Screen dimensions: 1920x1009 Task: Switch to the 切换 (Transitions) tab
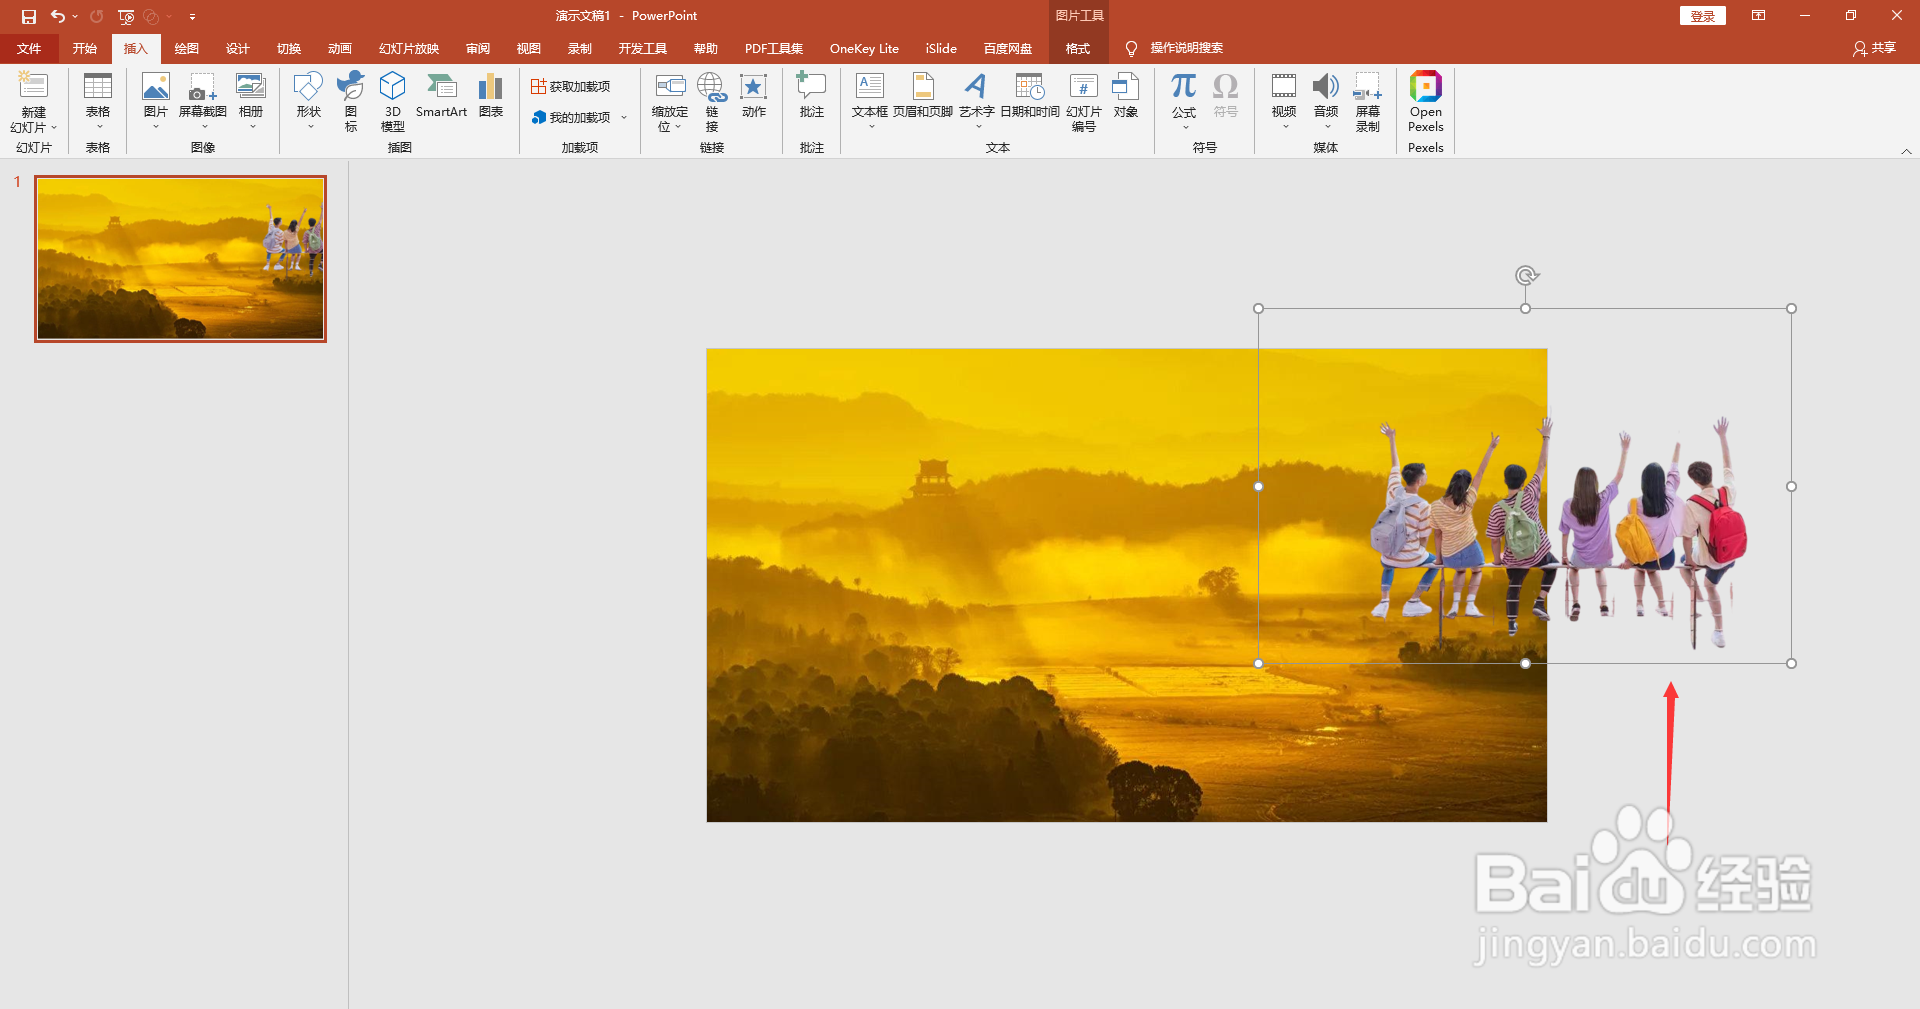[289, 49]
